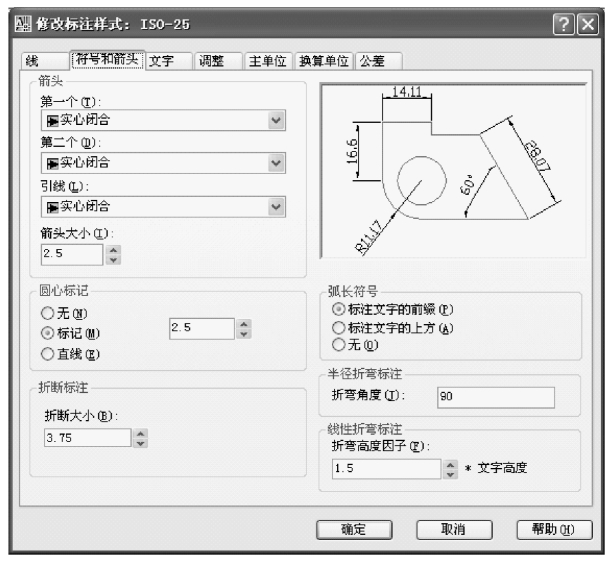611x561 pixels.
Task: Decrease 折弯高度因子 with the down arrow
Action: pos(450,474)
